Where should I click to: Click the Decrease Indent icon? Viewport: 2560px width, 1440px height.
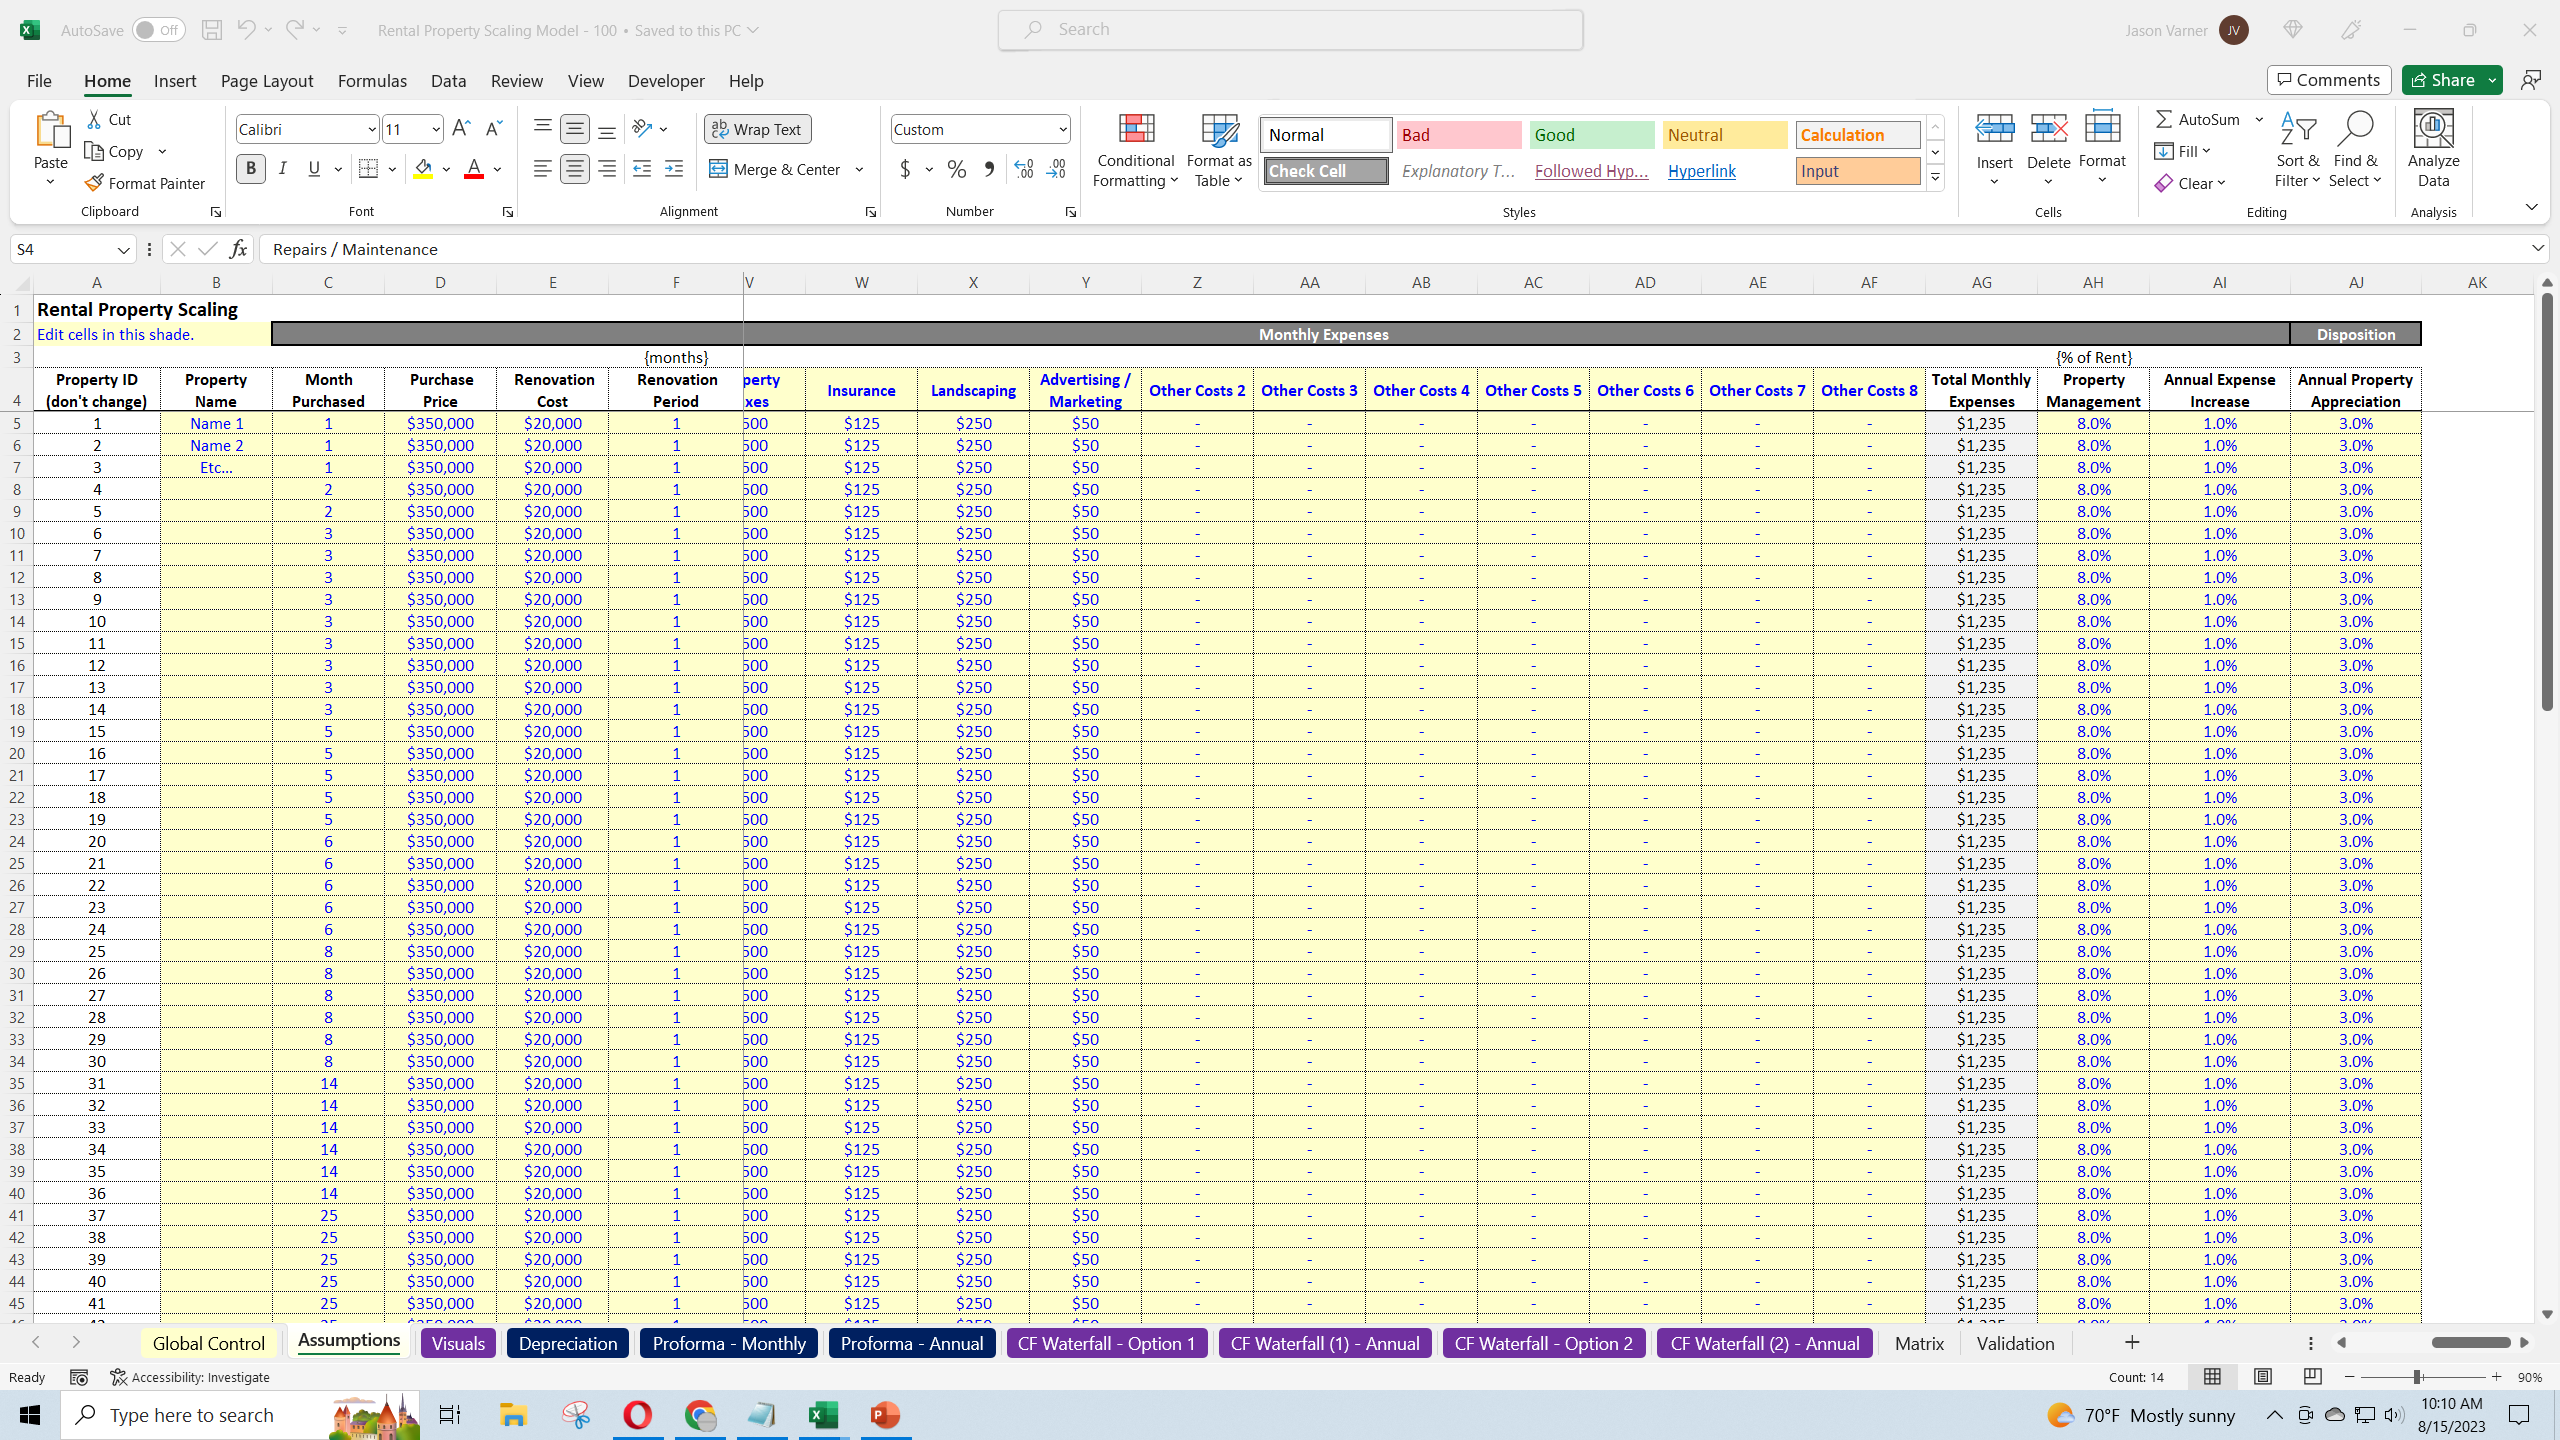[642, 169]
